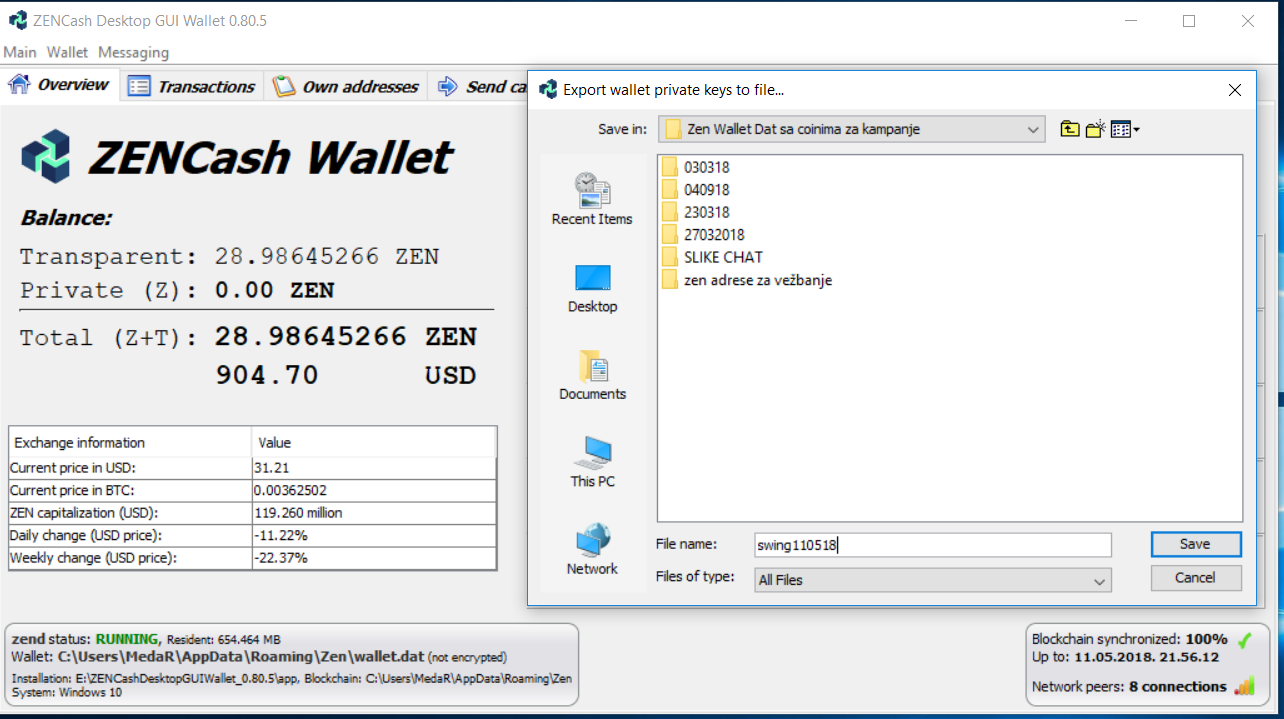Click the 'Transparent: 28.98645266 ZEN' balance line
This screenshot has width=1284, height=719.
(229, 257)
